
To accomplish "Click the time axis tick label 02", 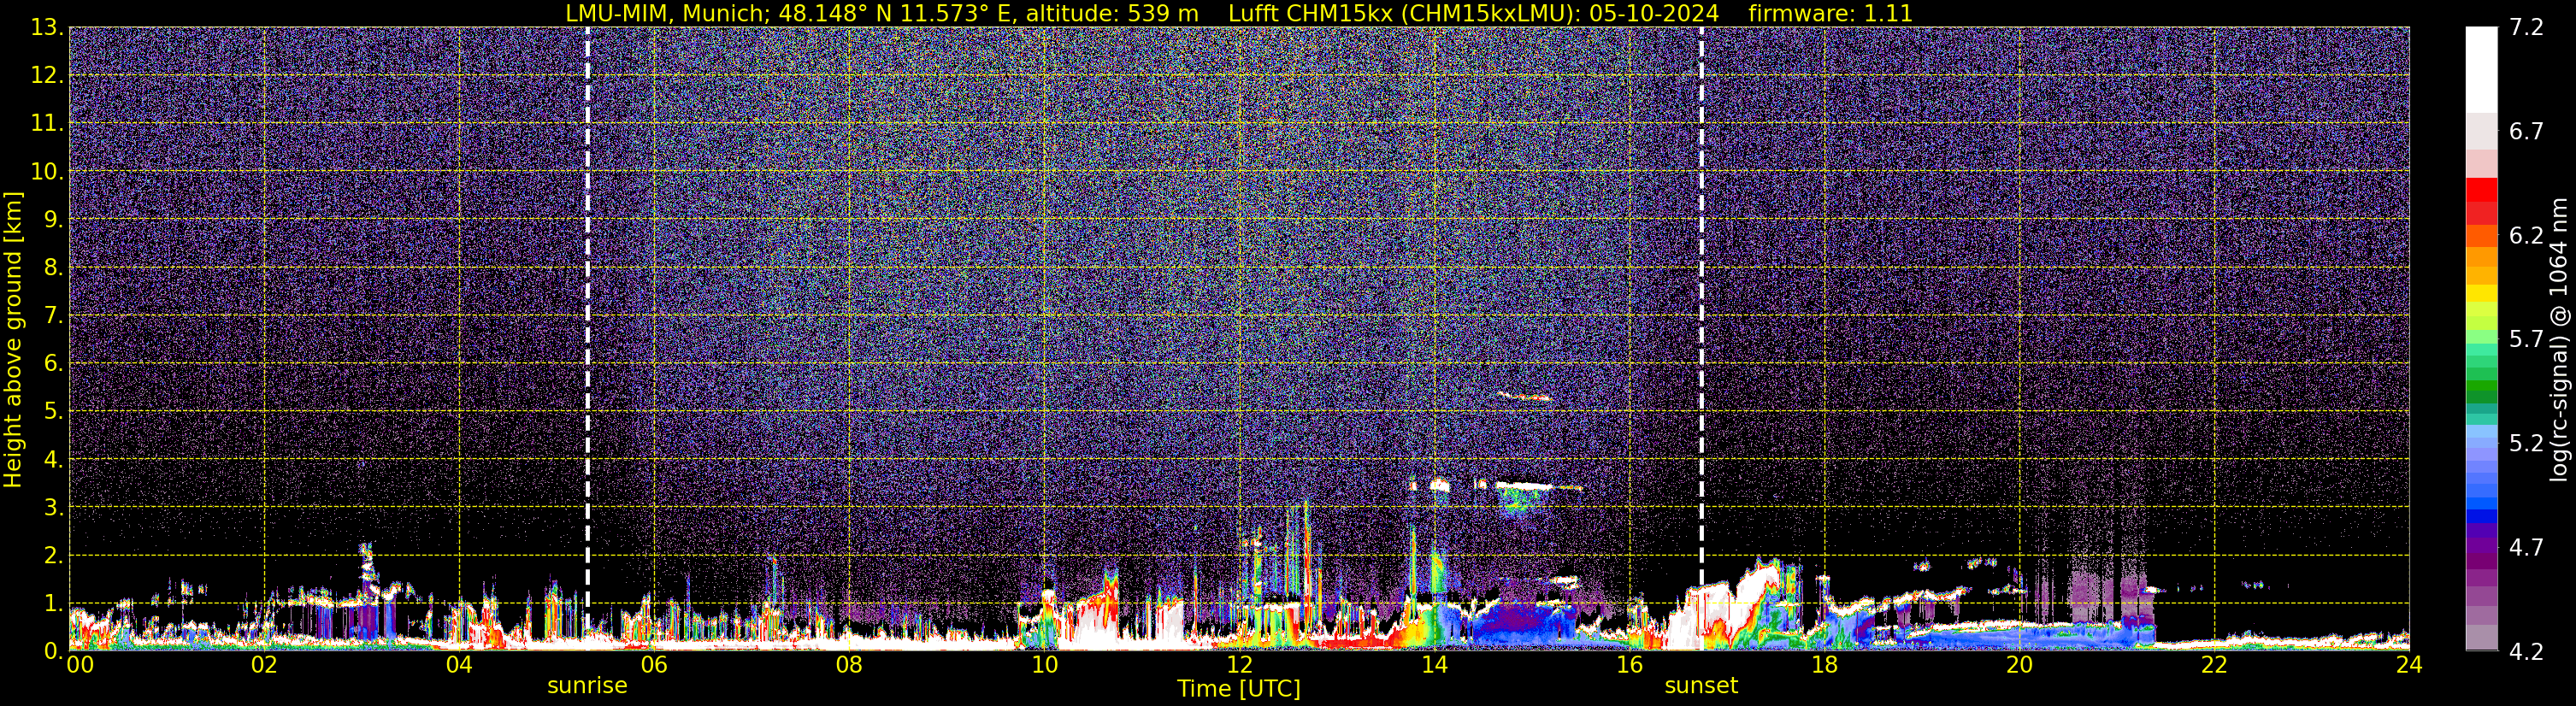I will [x=263, y=665].
